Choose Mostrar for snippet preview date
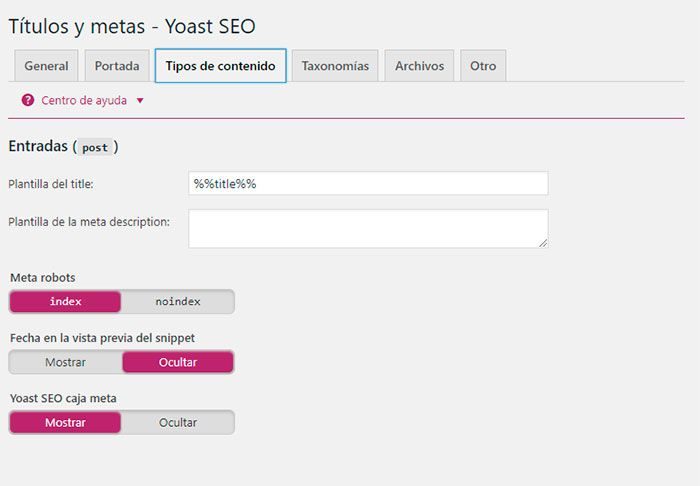This screenshot has height=486, width=700. pyautogui.click(x=65, y=362)
